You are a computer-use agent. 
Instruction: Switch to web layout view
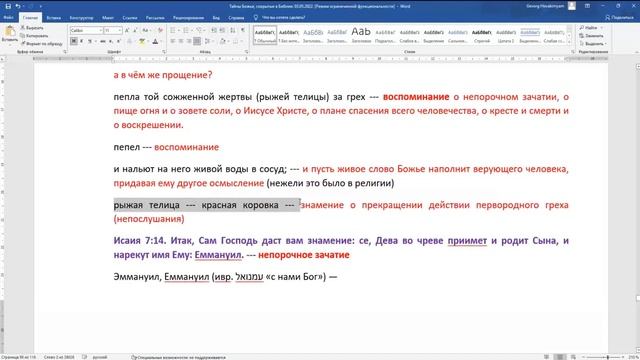[573, 357]
